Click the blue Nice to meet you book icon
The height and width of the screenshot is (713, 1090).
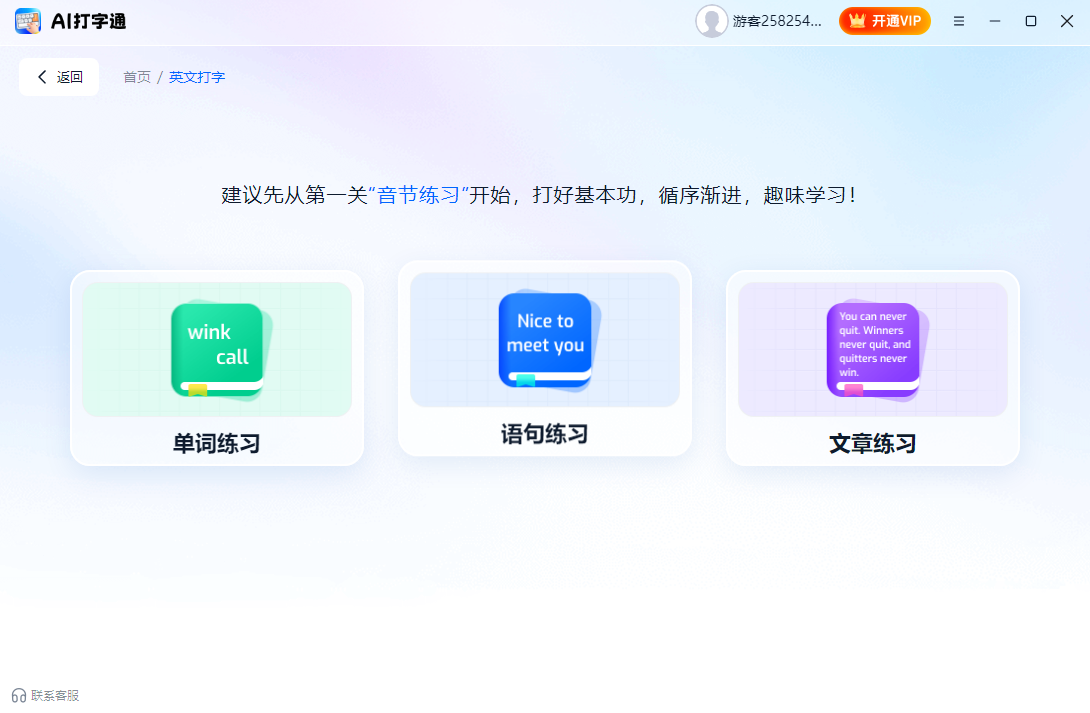pyautogui.click(x=545, y=339)
